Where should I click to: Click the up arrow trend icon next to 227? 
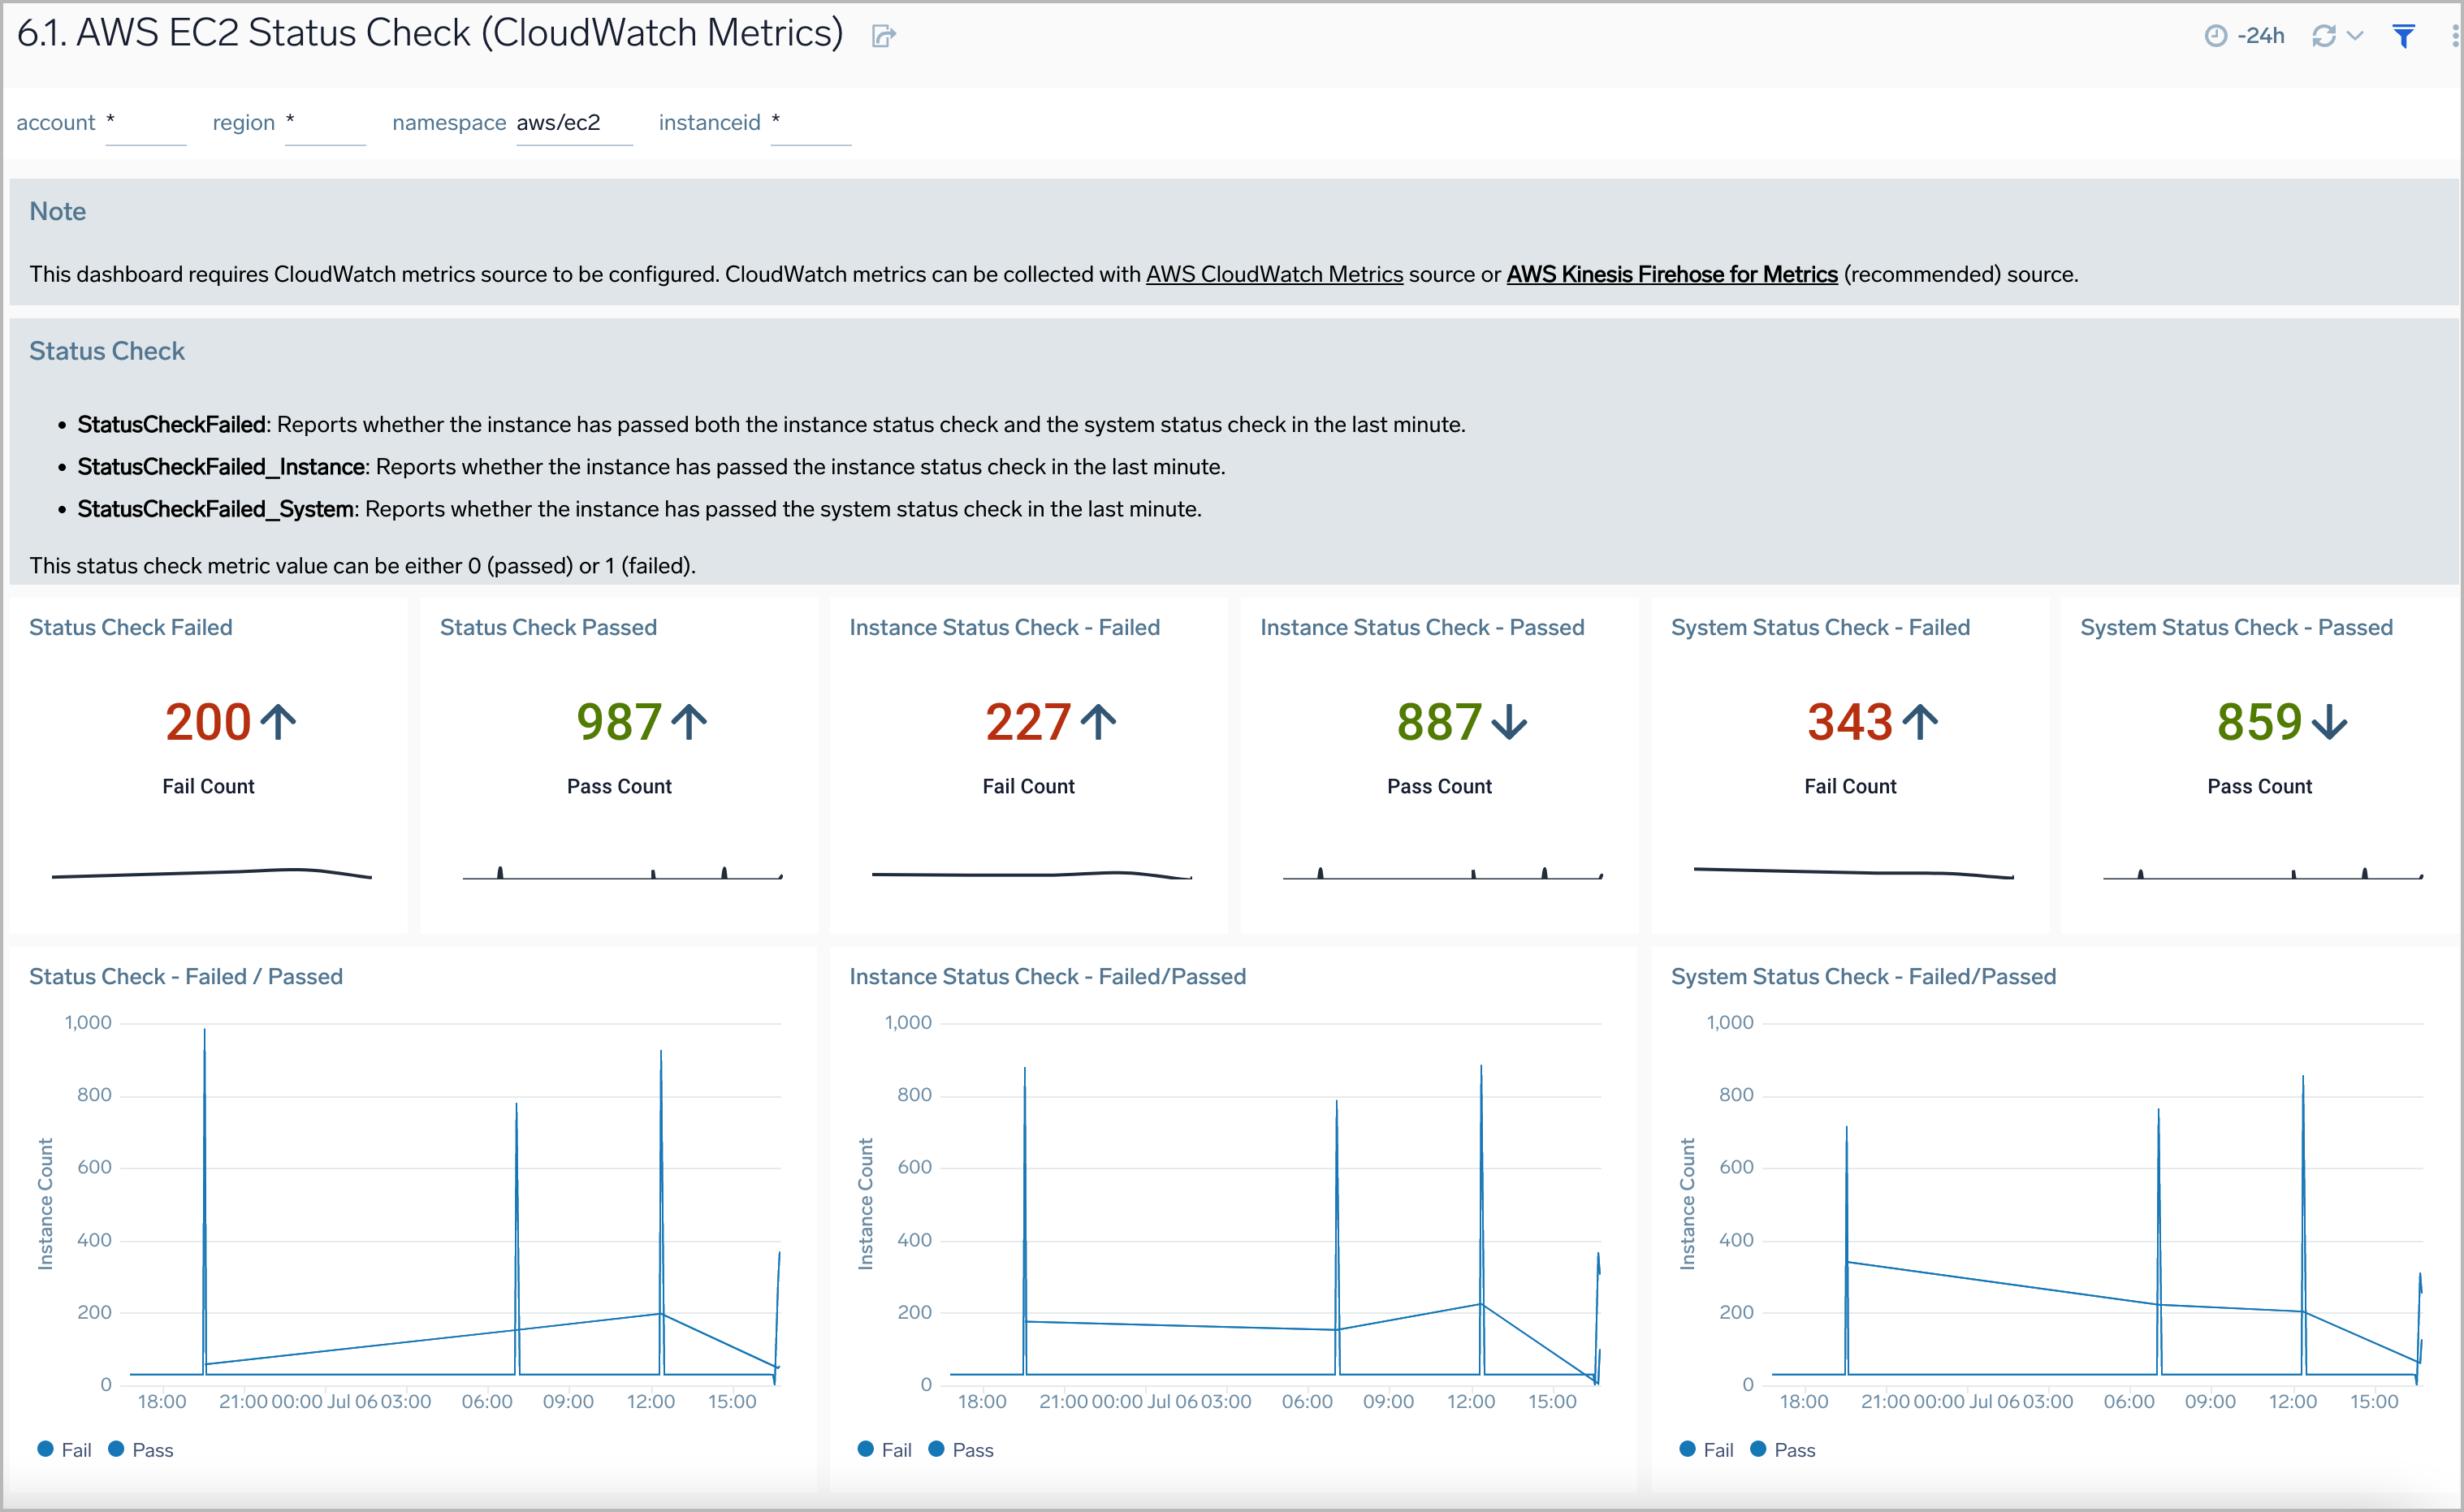pyautogui.click(x=1099, y=722)
